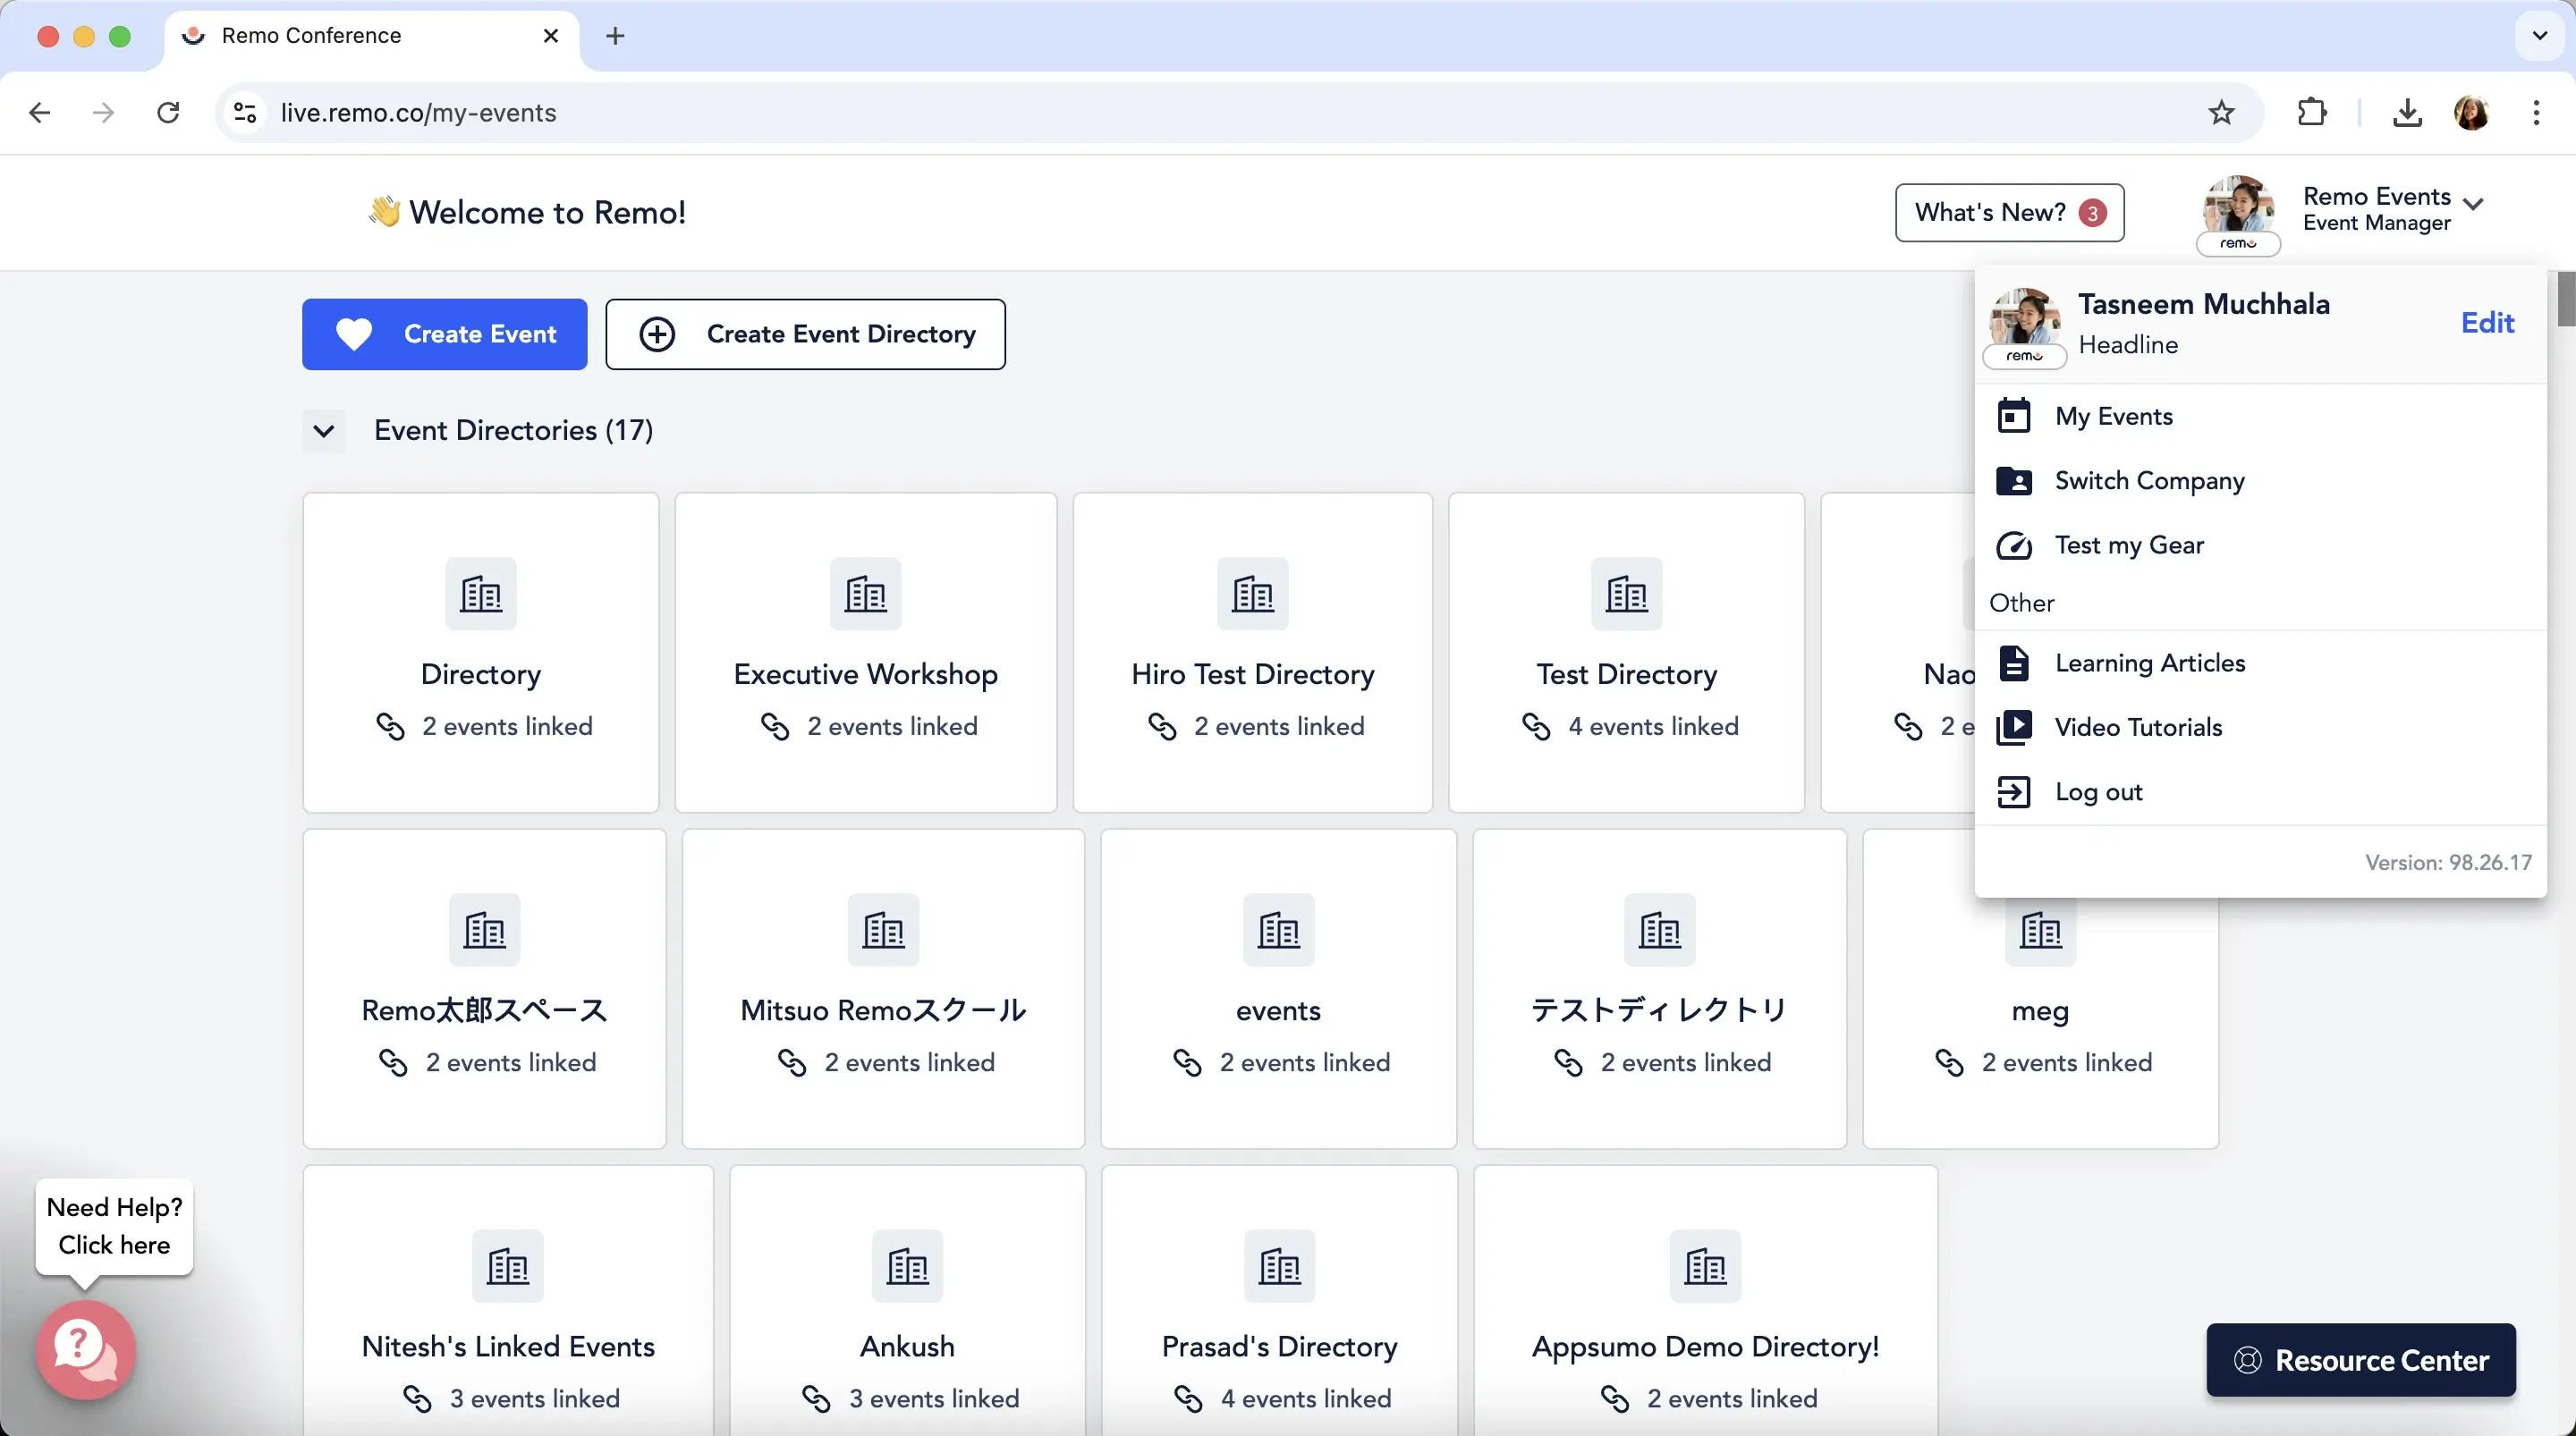This screenshot has width=2576, height=1436.
Task: Toggle the Remo Events account dropdown chevron
Action: tap(2474, 204)
